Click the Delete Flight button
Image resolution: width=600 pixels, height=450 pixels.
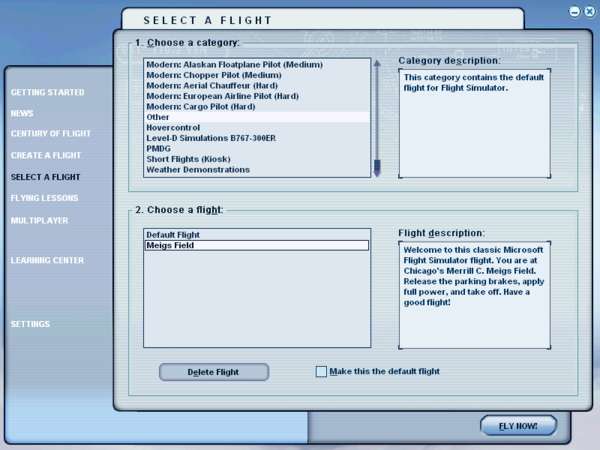click(x=214, y=372)
